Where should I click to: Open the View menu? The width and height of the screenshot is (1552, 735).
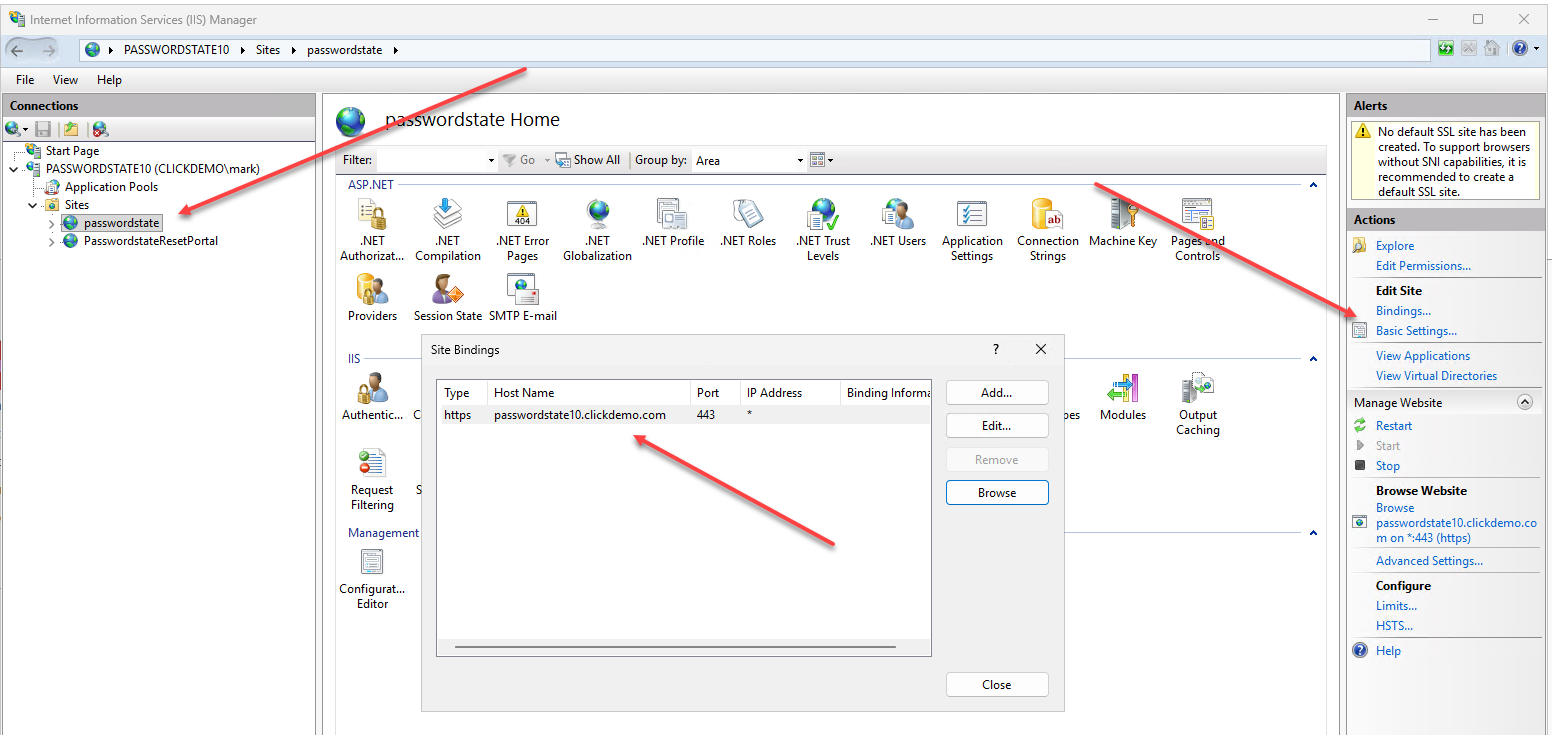[65, 80]
